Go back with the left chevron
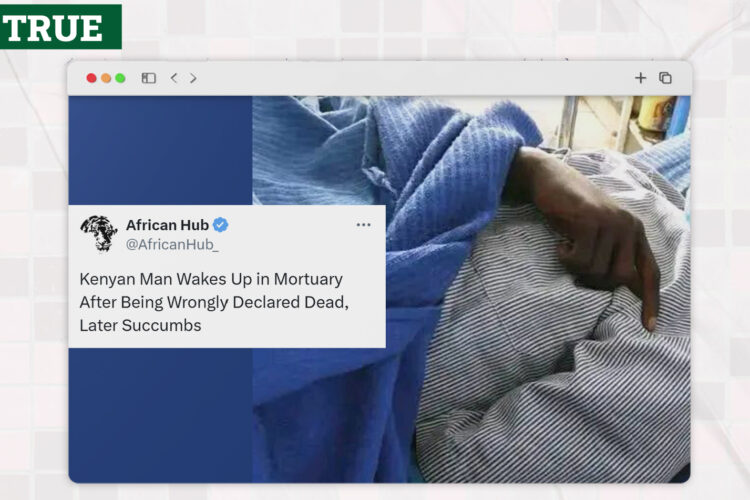 click(x=174, y=78)
